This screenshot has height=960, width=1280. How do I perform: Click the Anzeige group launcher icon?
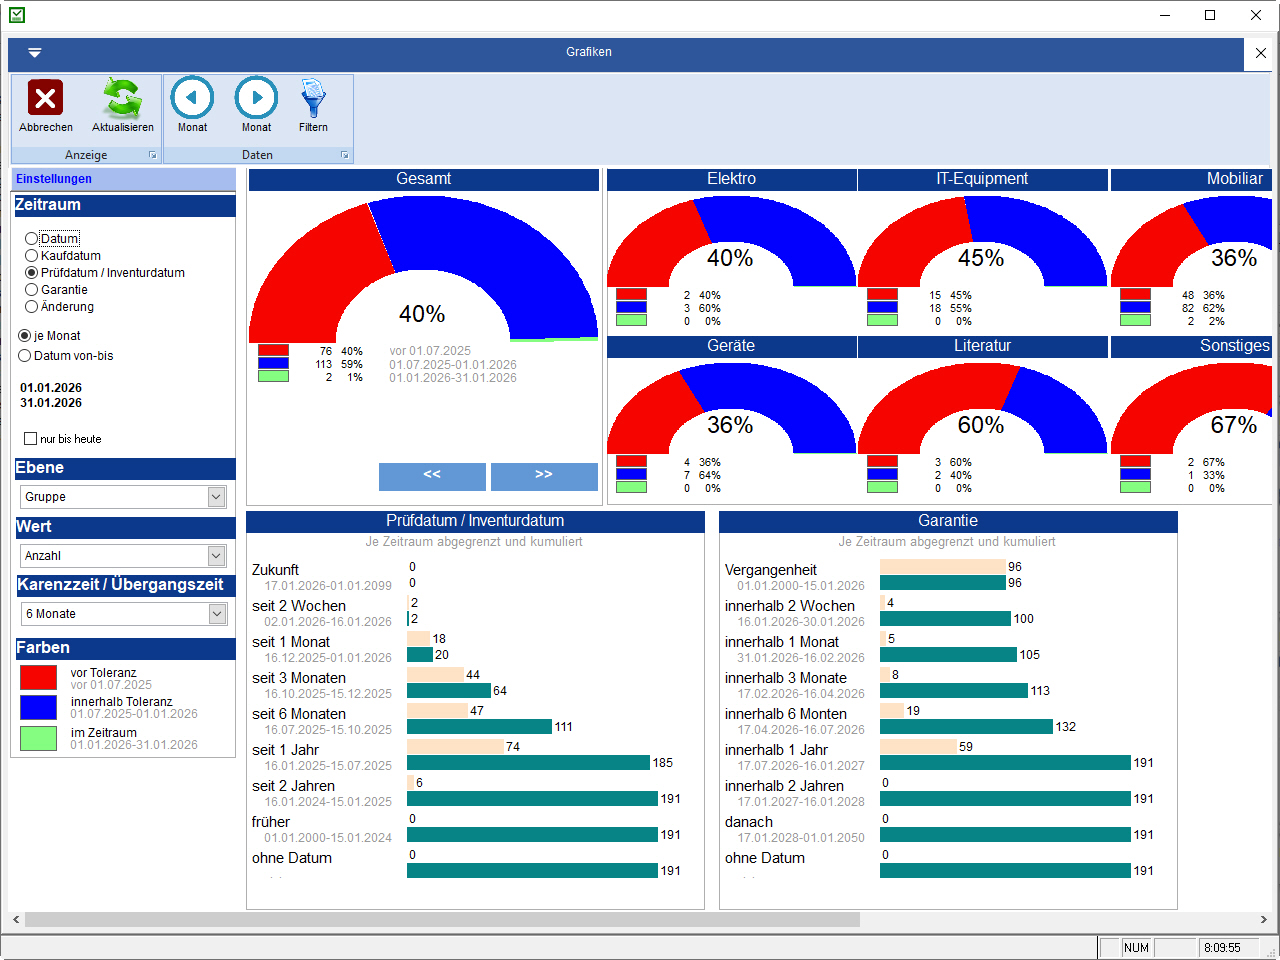point(153,155)
